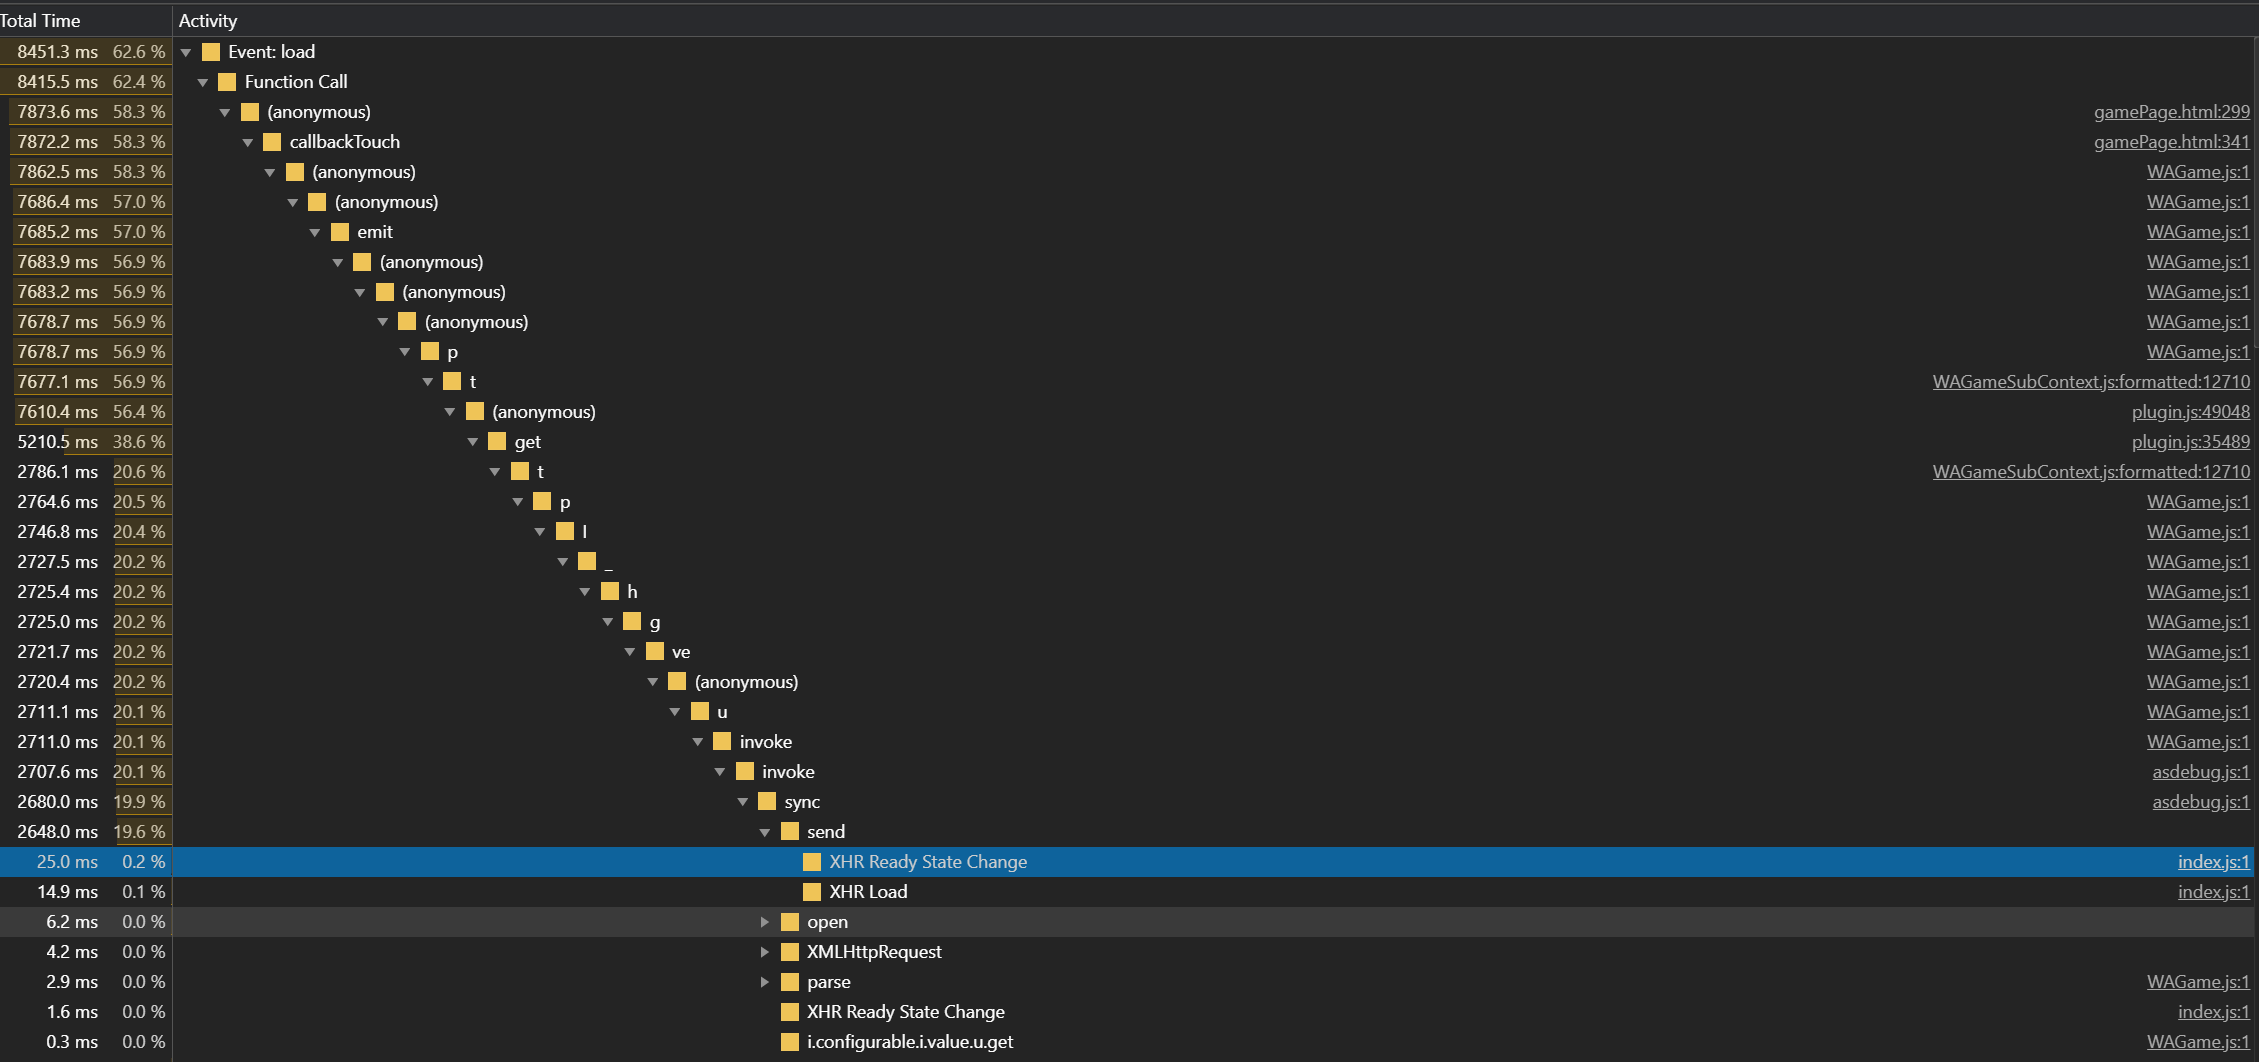Open the asdebug.js:1 link for sync
This screenshot has height=1062, width=2259.
(x=2201, y=802)
